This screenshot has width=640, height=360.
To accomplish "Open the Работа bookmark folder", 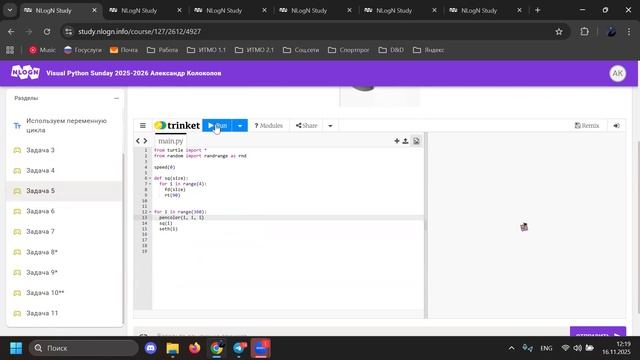I will [162, 50].
